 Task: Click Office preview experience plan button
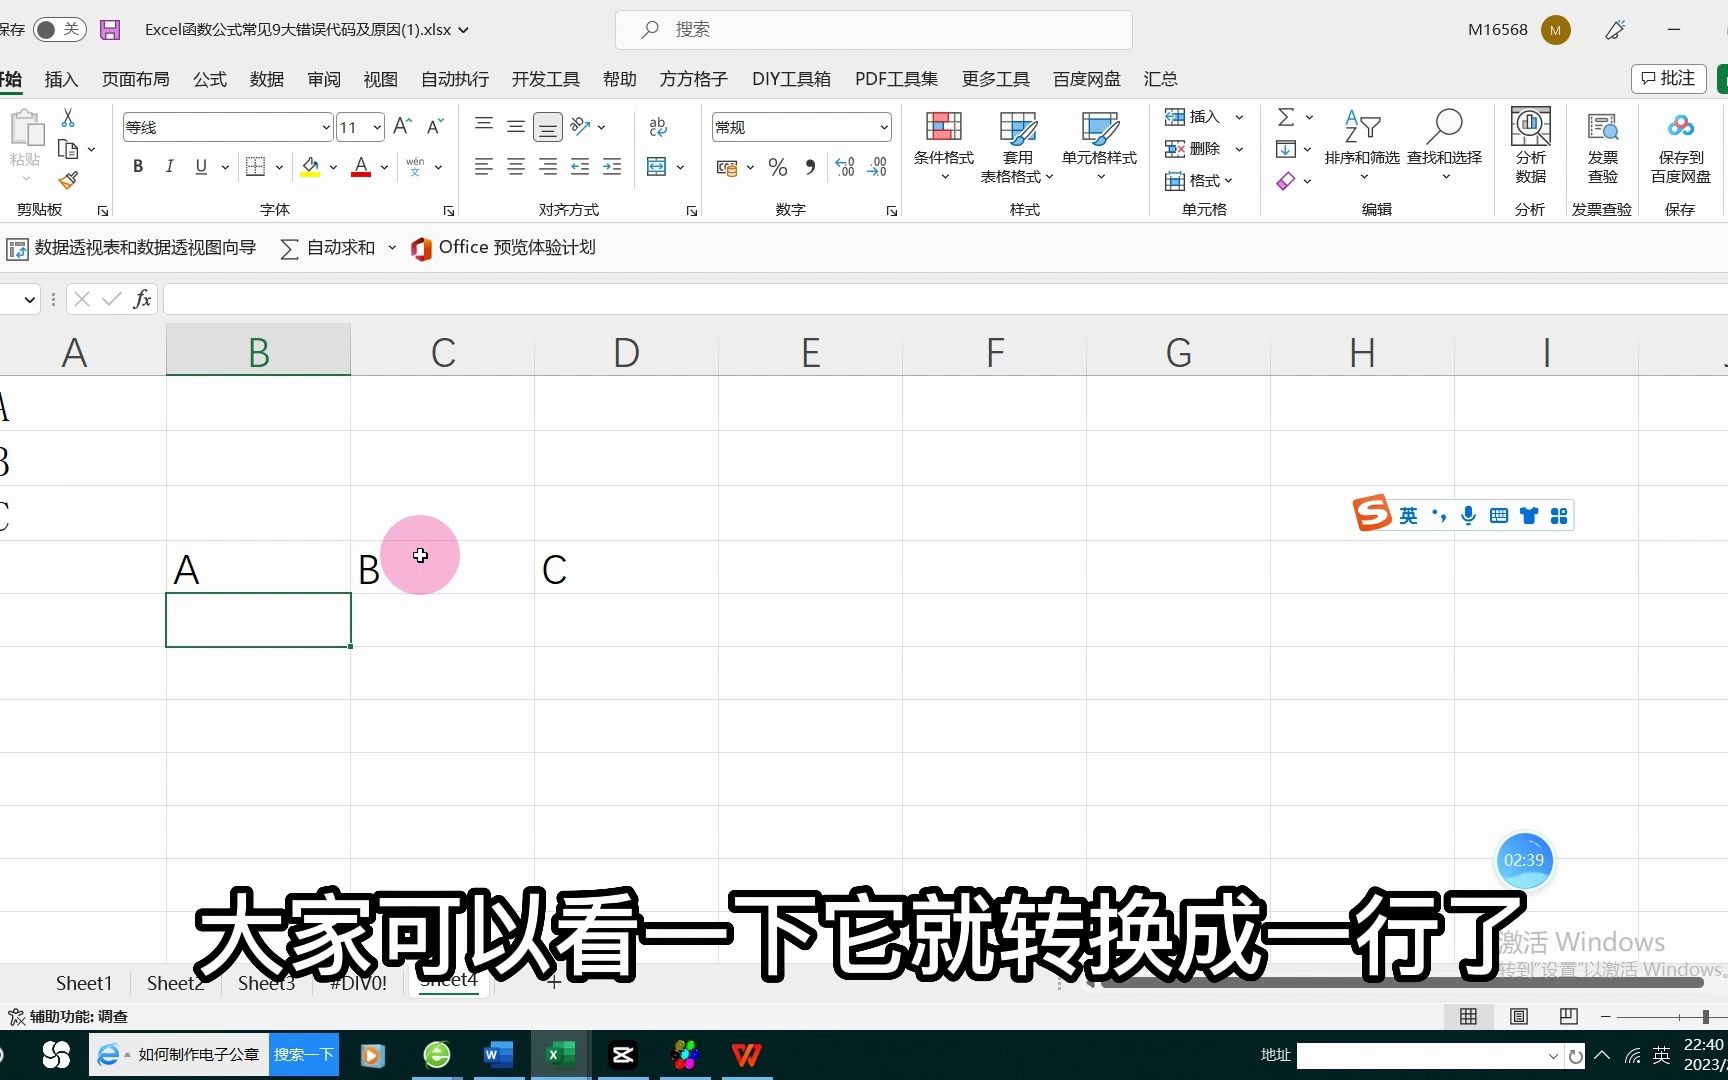pos(504,248)
